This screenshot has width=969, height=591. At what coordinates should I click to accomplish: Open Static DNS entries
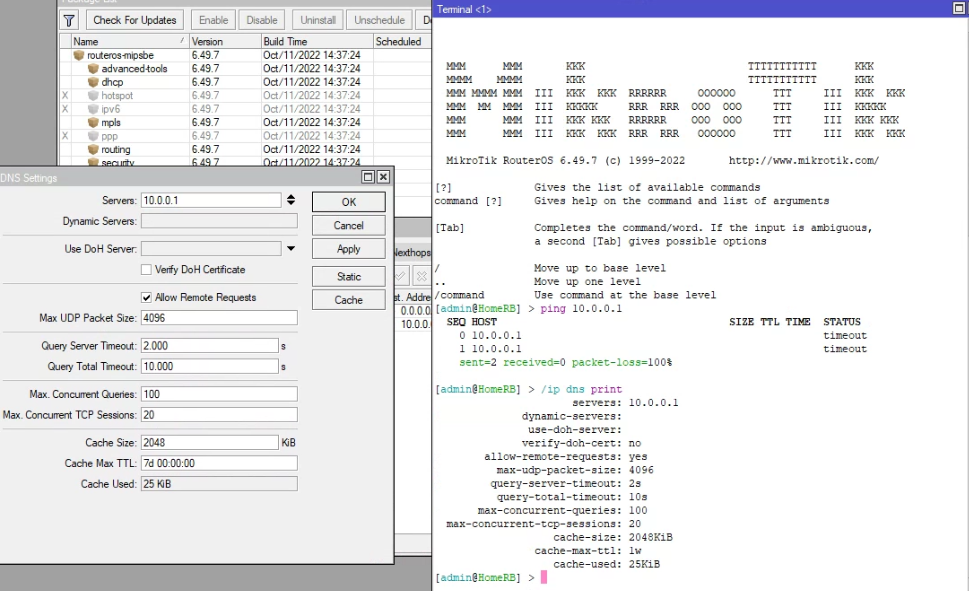349,276
